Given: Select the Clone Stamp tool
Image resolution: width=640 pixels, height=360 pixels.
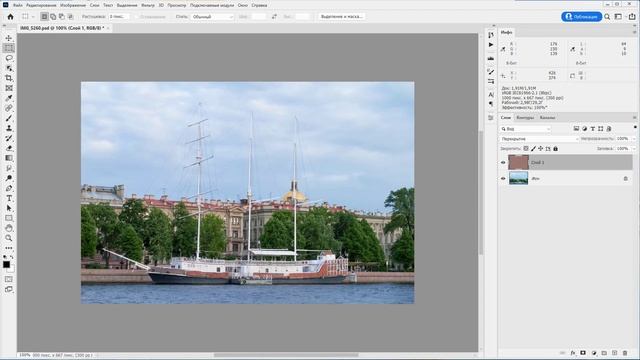Looking at the screenshot, I should (x=9, y=128).
